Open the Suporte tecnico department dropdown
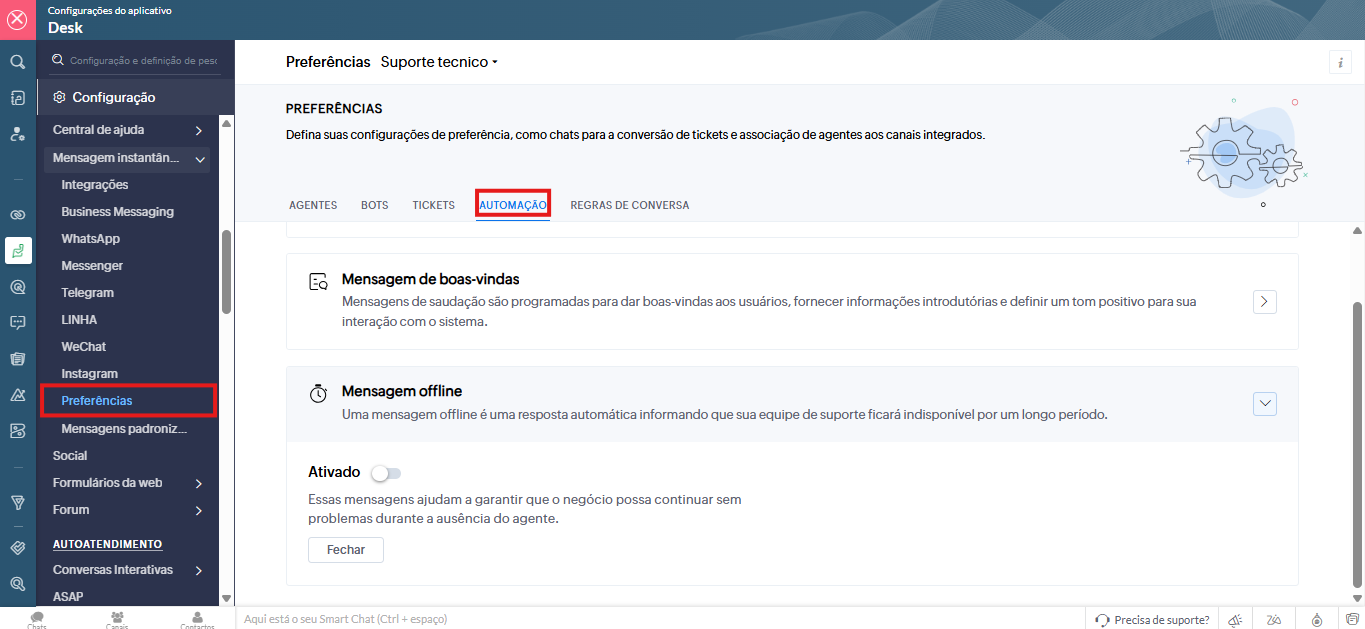 (439, 62)
